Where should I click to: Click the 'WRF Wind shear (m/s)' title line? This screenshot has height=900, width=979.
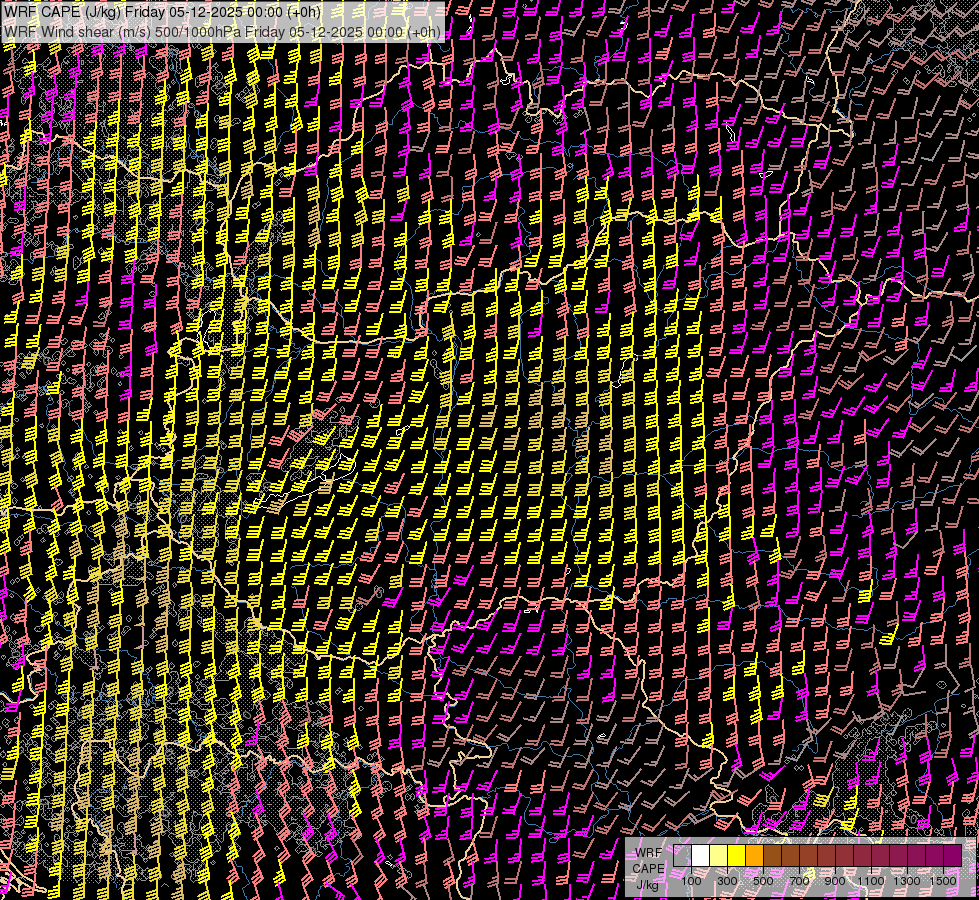pyautogui.click(x=222, y=32)
